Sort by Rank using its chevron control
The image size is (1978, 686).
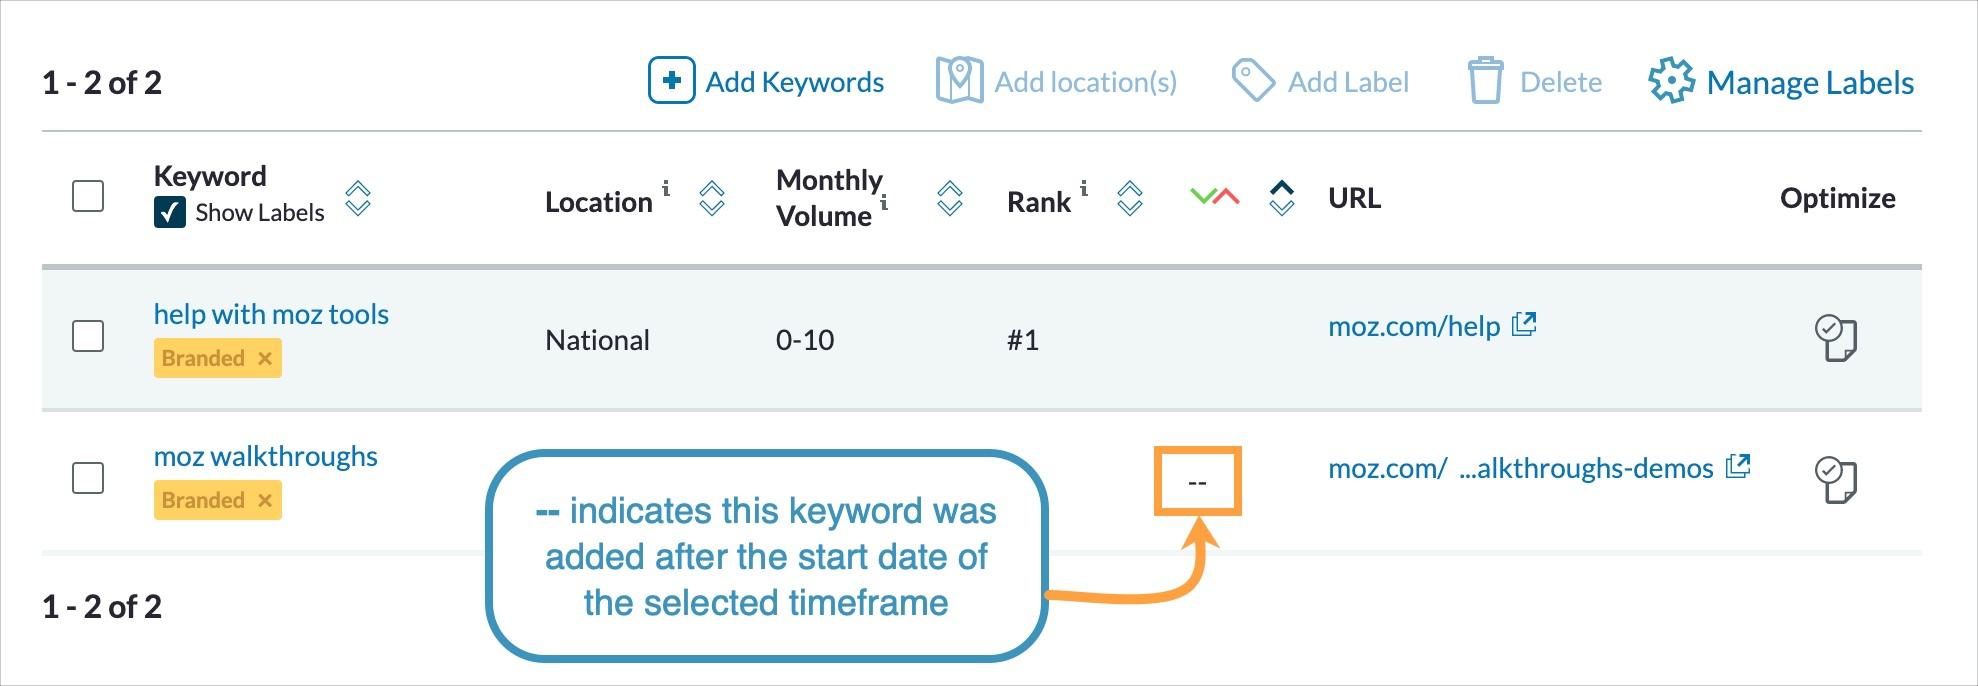[1129, 200]
